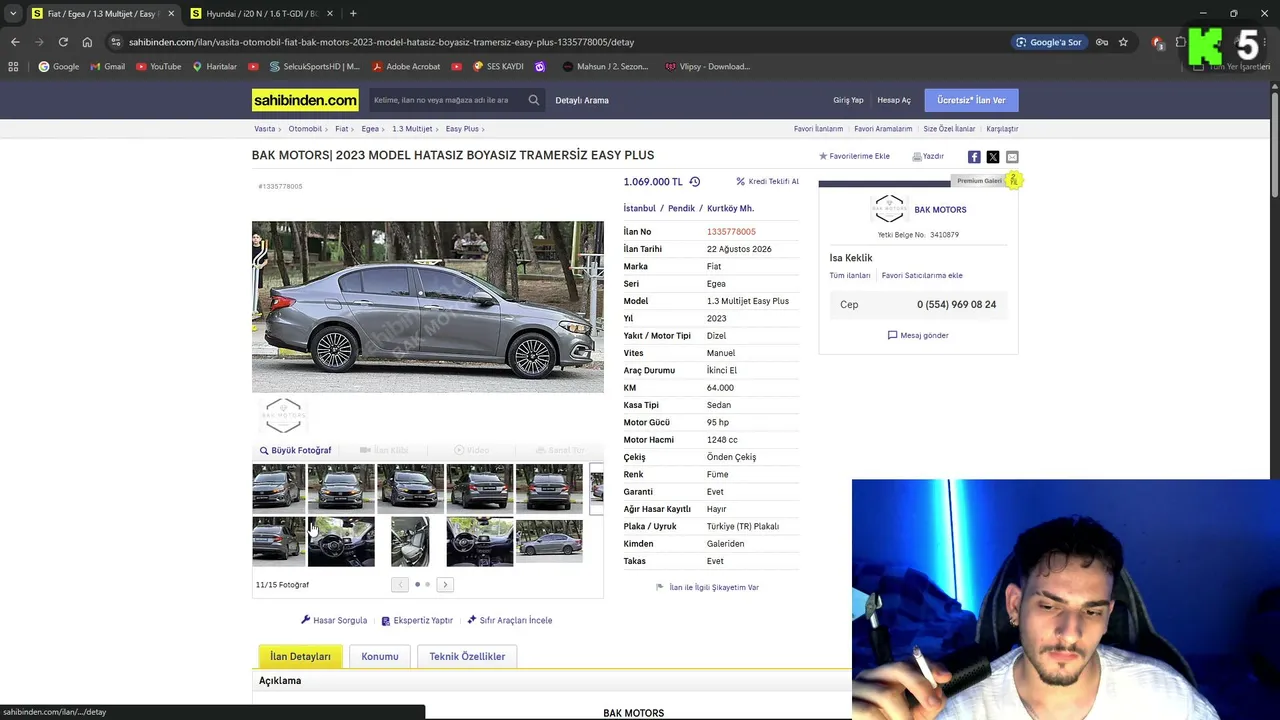1280x720 pixels.
Task: Open the Teknik Özellikler tab
Action: (x=467, y=656)
